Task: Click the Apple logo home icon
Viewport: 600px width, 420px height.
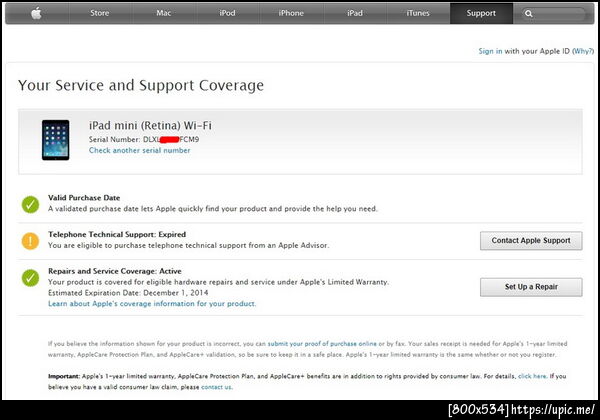Action: tap(36, 13)
